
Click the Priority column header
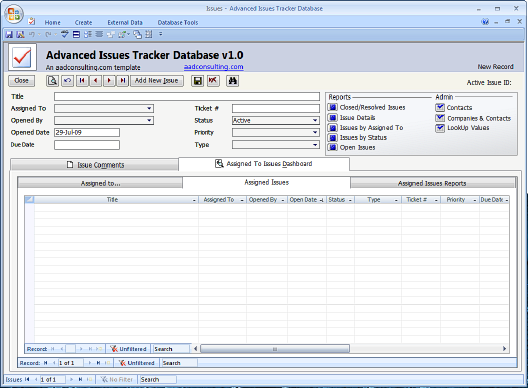[460, 200]
